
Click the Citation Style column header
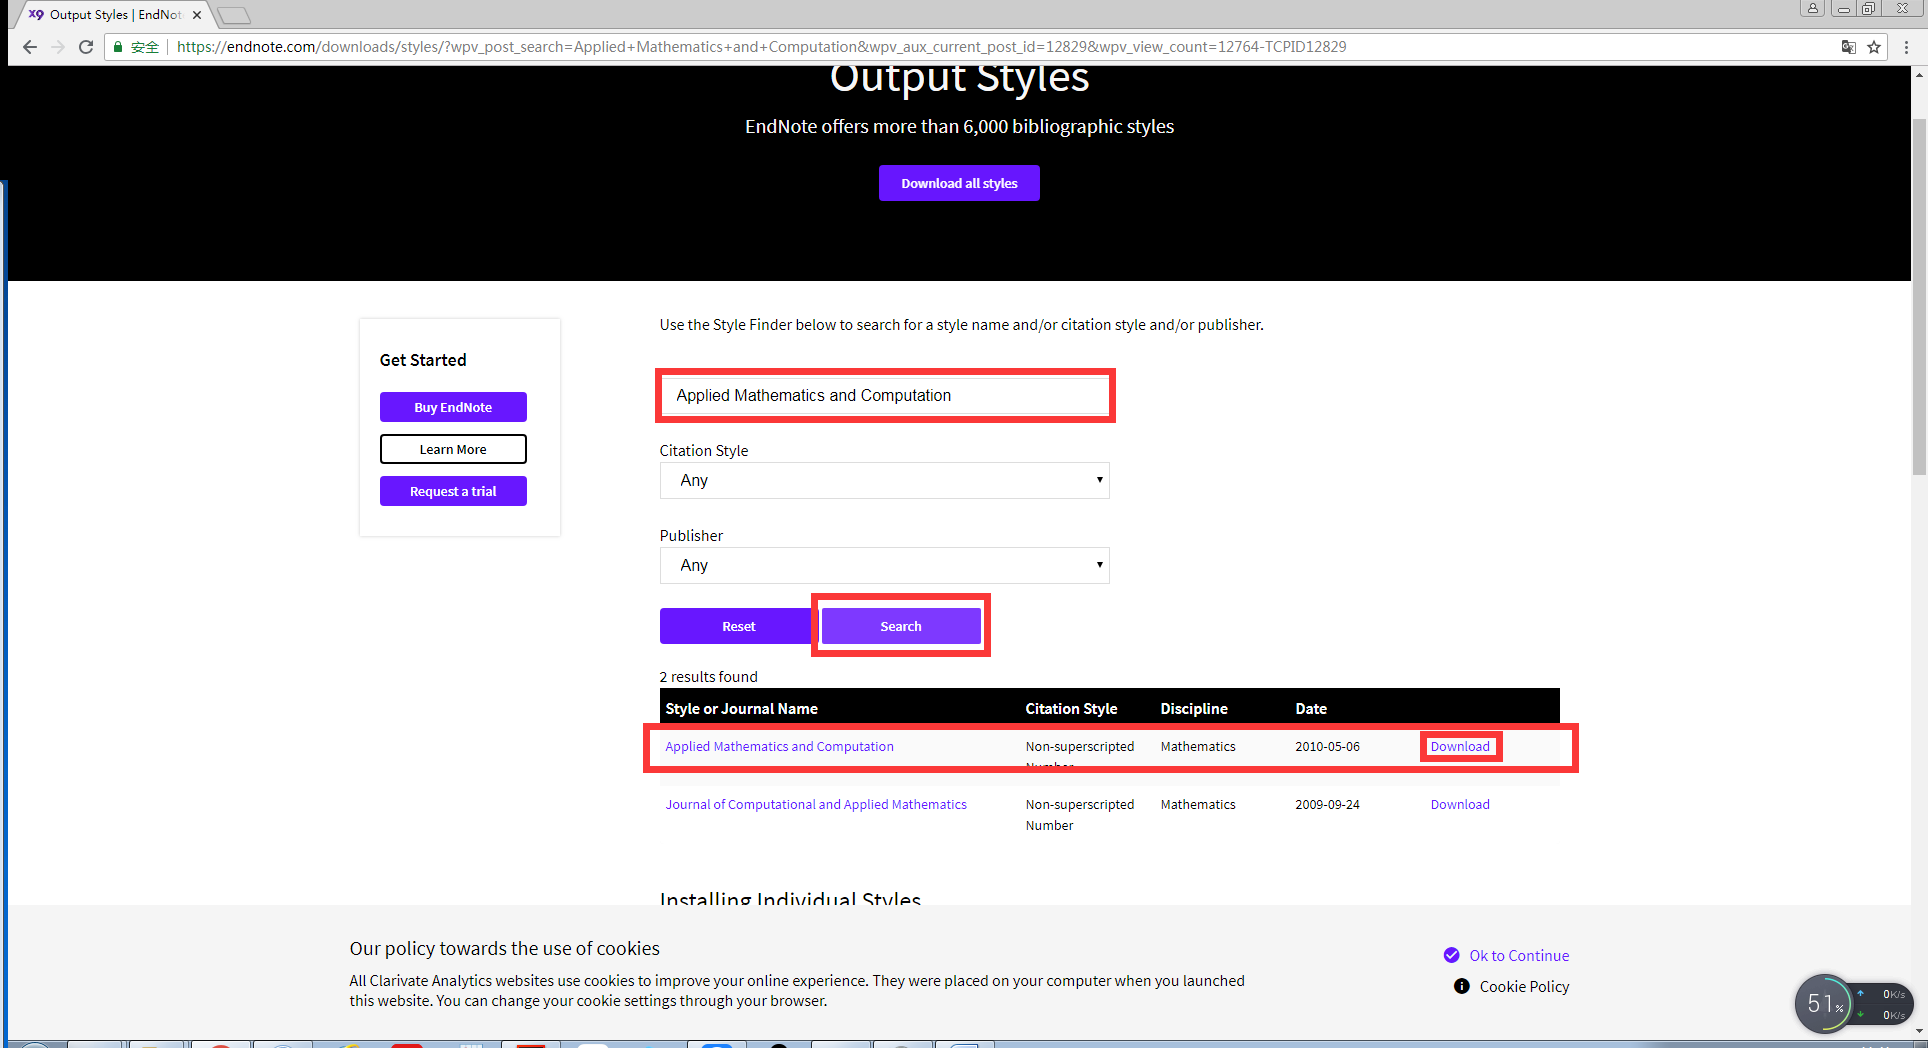[x=1071, y=708]
